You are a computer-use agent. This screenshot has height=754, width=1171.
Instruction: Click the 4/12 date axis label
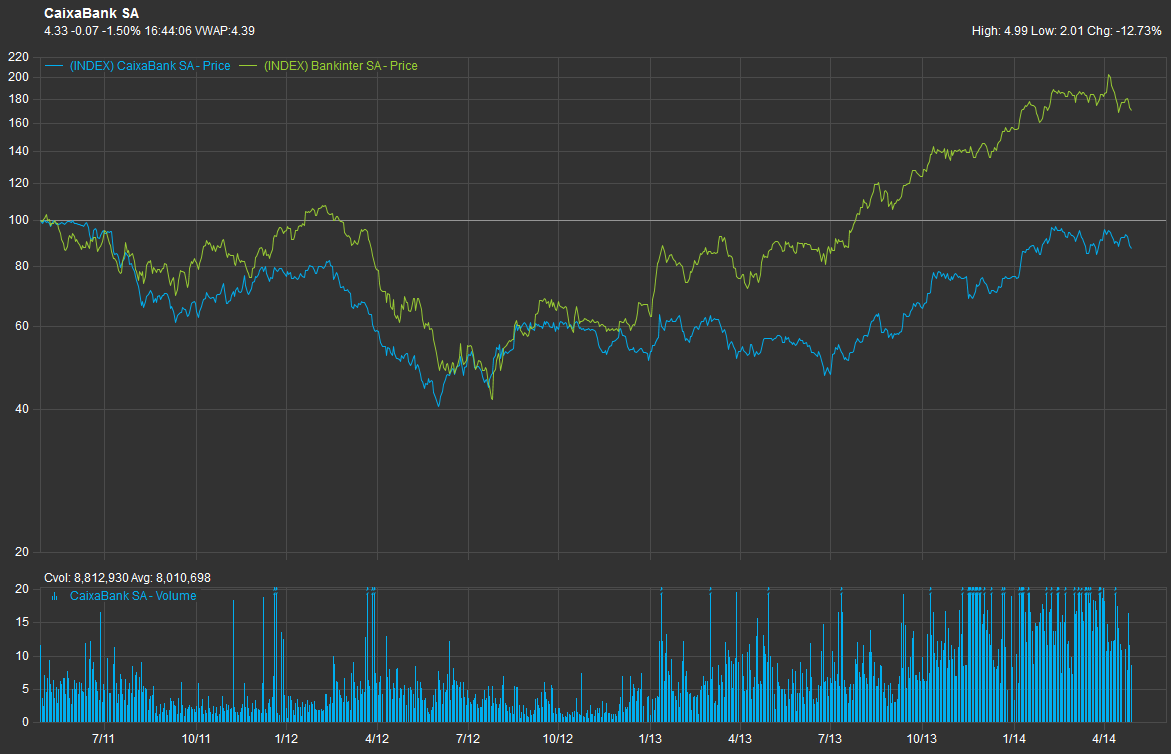376,738
